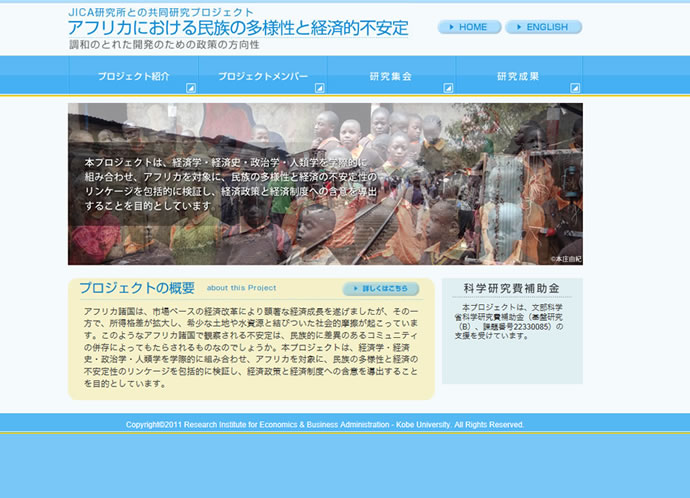This screenshot has width=690, height=498.
Task: Switch to the ENGLISH version
Action: click(543, 27)
